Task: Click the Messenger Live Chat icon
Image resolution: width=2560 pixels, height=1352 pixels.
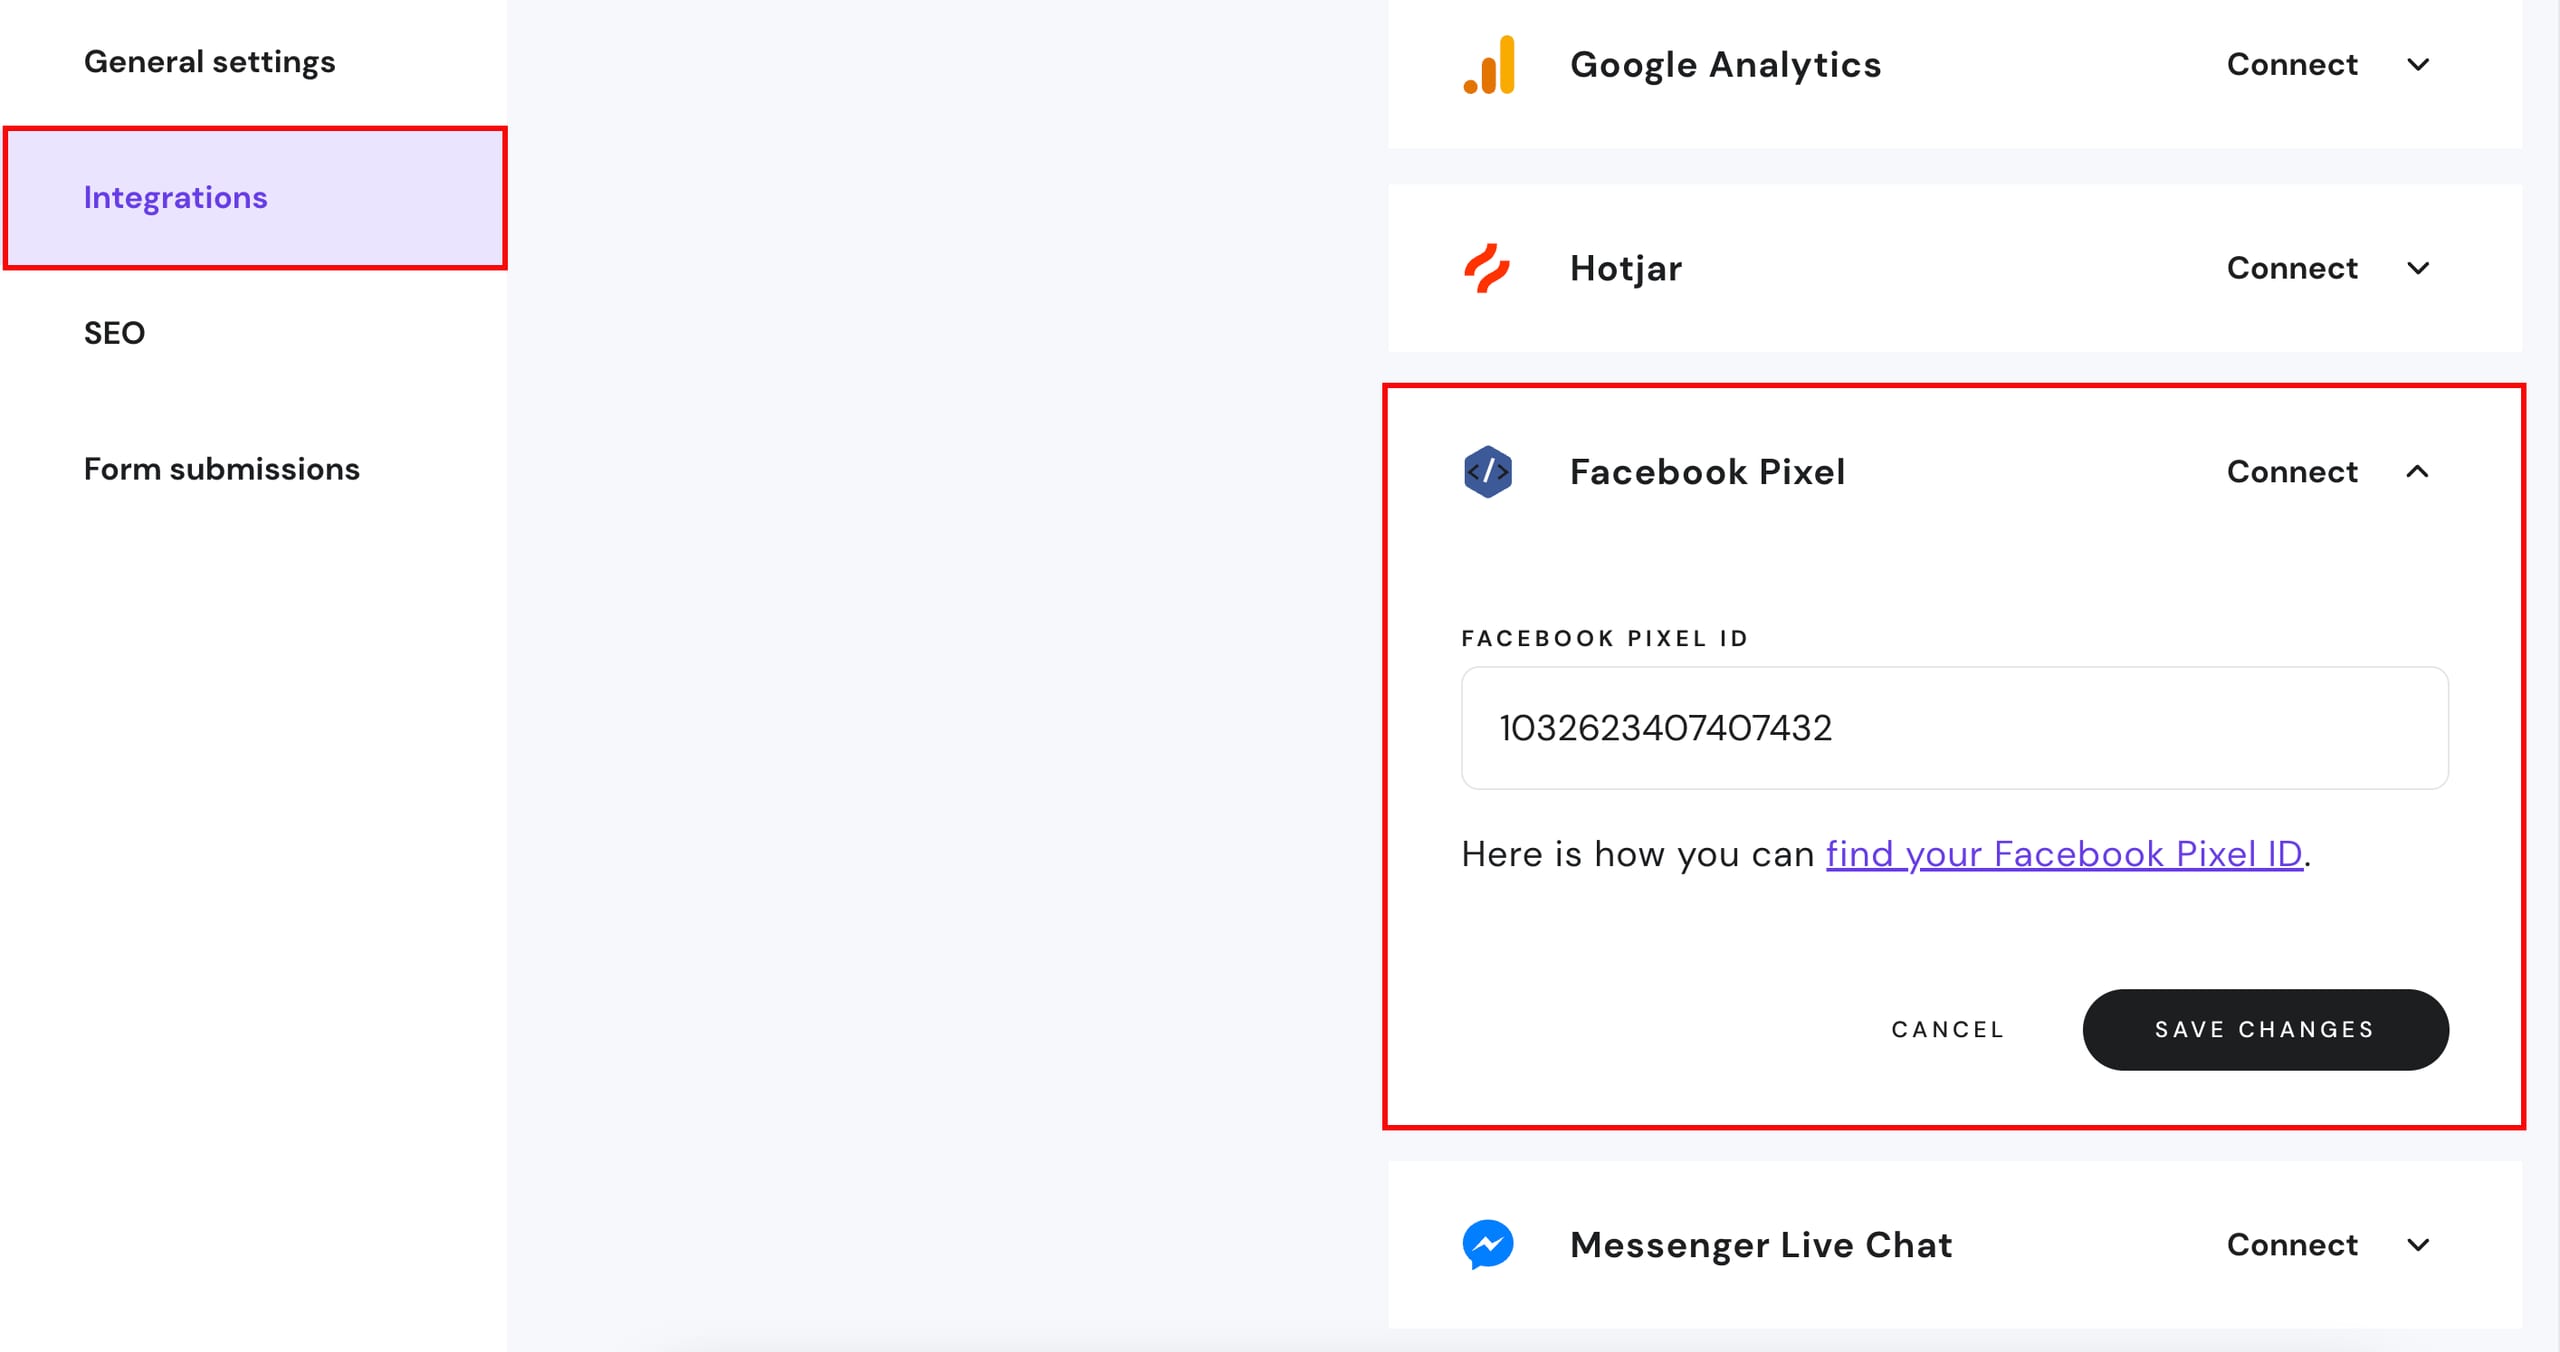Action: [x=1489, y=1244]
